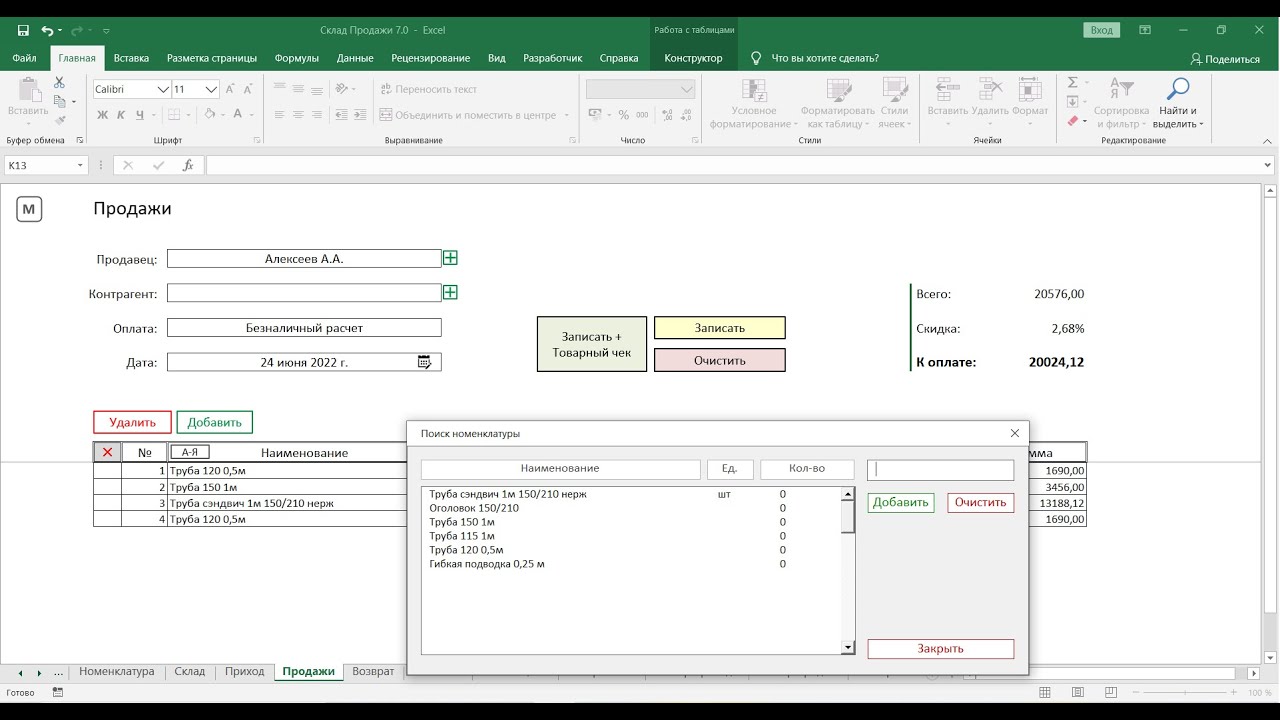Choose the font color A button
Image resolution: width=1280 pixels, height=720 pixels.
[x=238, y=115]
